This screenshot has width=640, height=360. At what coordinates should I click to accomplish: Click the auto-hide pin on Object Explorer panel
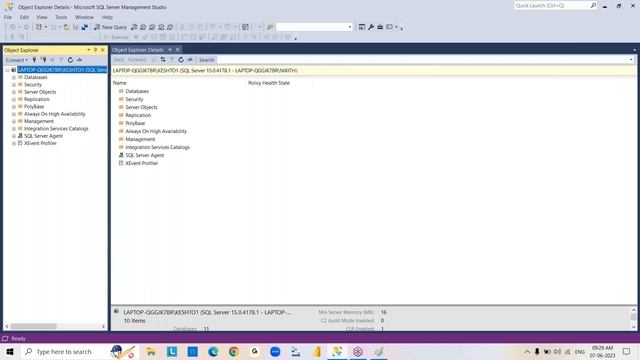pyautogui.click(x=96, y=50)
